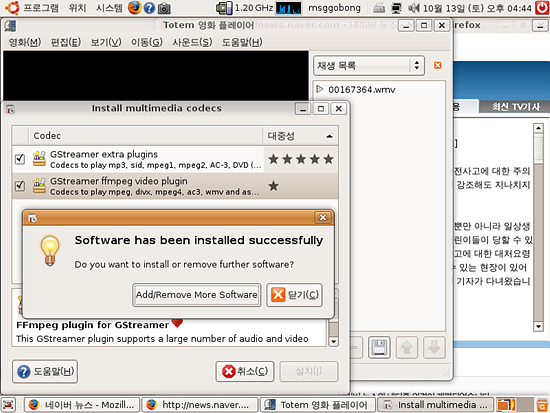Click the red power quit button
Image resolution: width=550 pixels, height=413 pixels.
pyautogui.click(x=542, y=8)
